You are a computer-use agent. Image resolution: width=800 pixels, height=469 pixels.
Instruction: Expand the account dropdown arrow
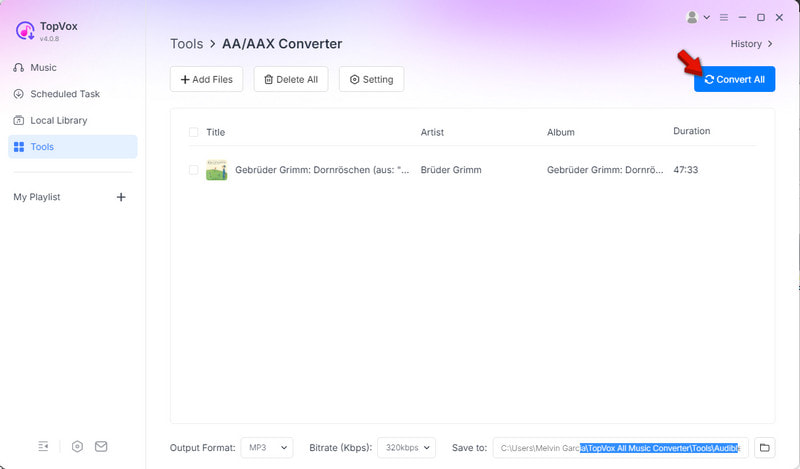[x=707, y=17]
